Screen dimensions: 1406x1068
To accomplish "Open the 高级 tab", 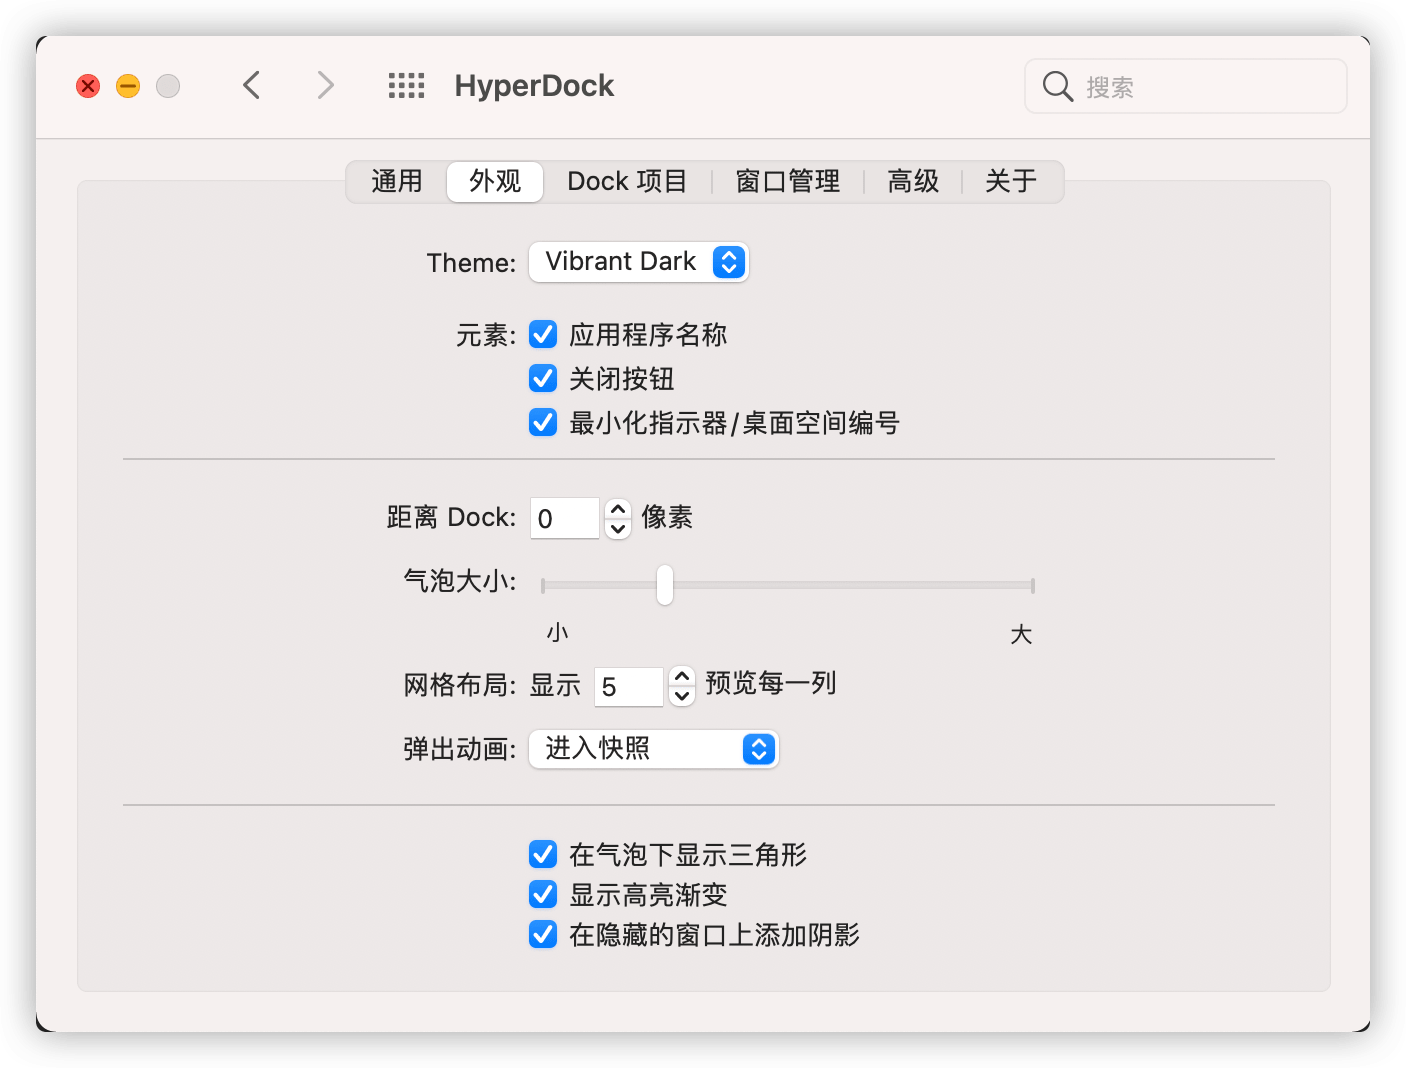I will tap(913, 181).
